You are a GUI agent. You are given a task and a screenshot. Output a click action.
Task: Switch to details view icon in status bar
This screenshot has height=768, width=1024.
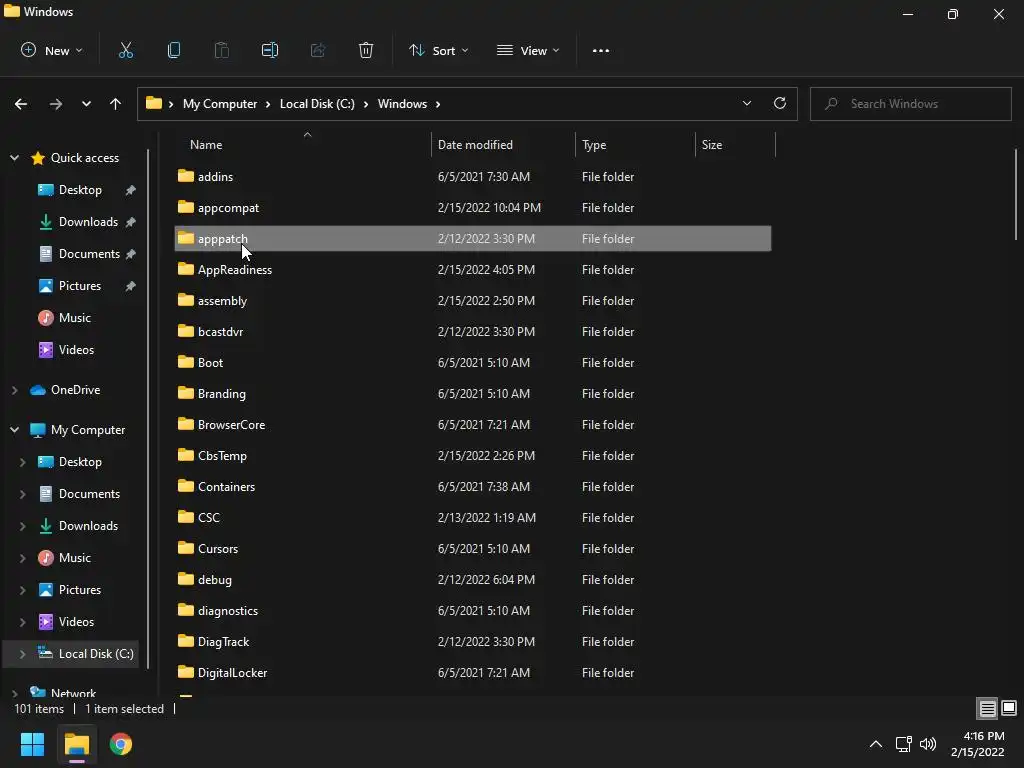[987, 708]
